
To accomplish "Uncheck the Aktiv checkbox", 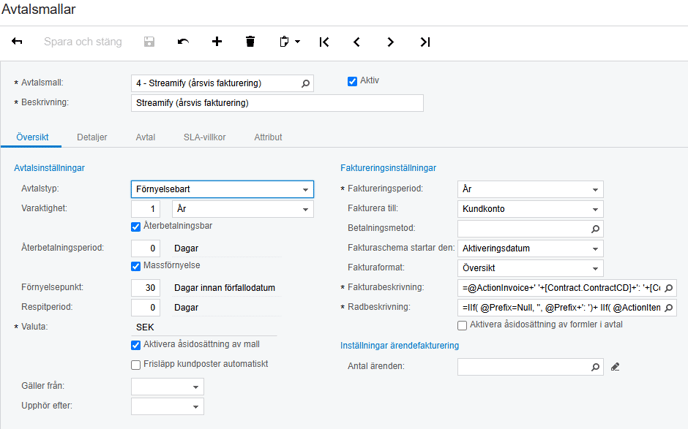I will pos(352,81).
